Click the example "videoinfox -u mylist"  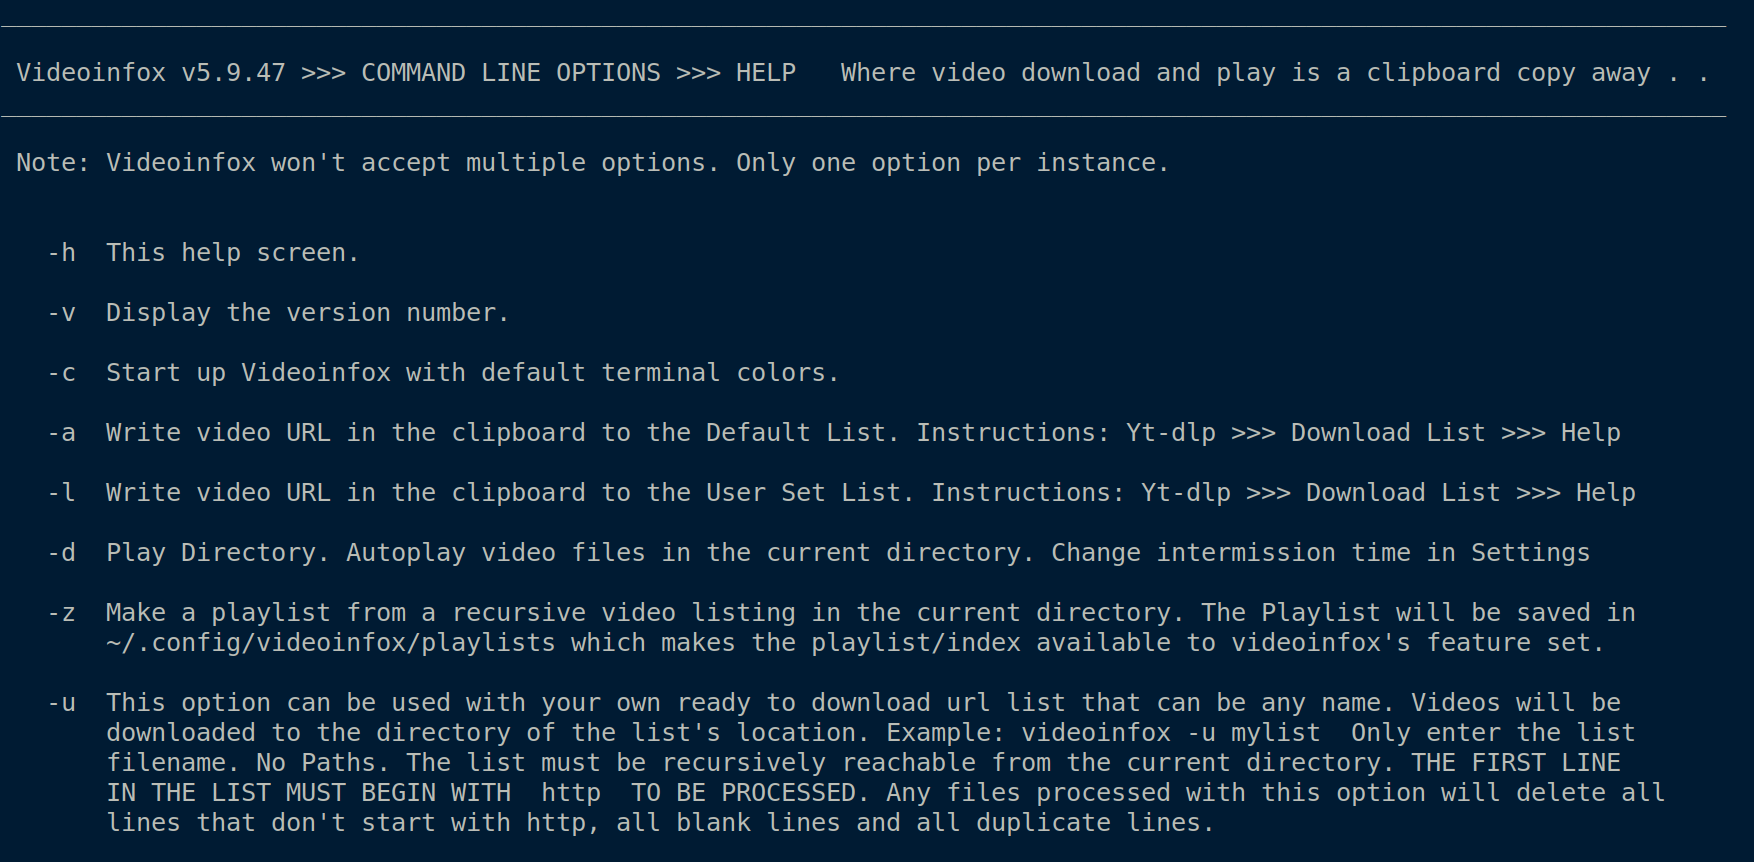[1171, 733]
